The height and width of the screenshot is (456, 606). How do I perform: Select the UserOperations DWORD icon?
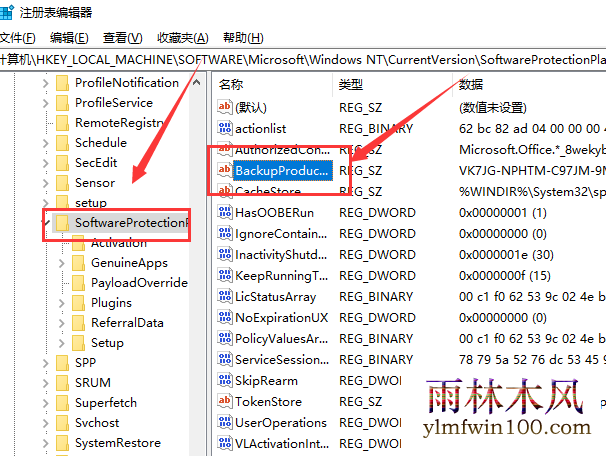(225, 422)
